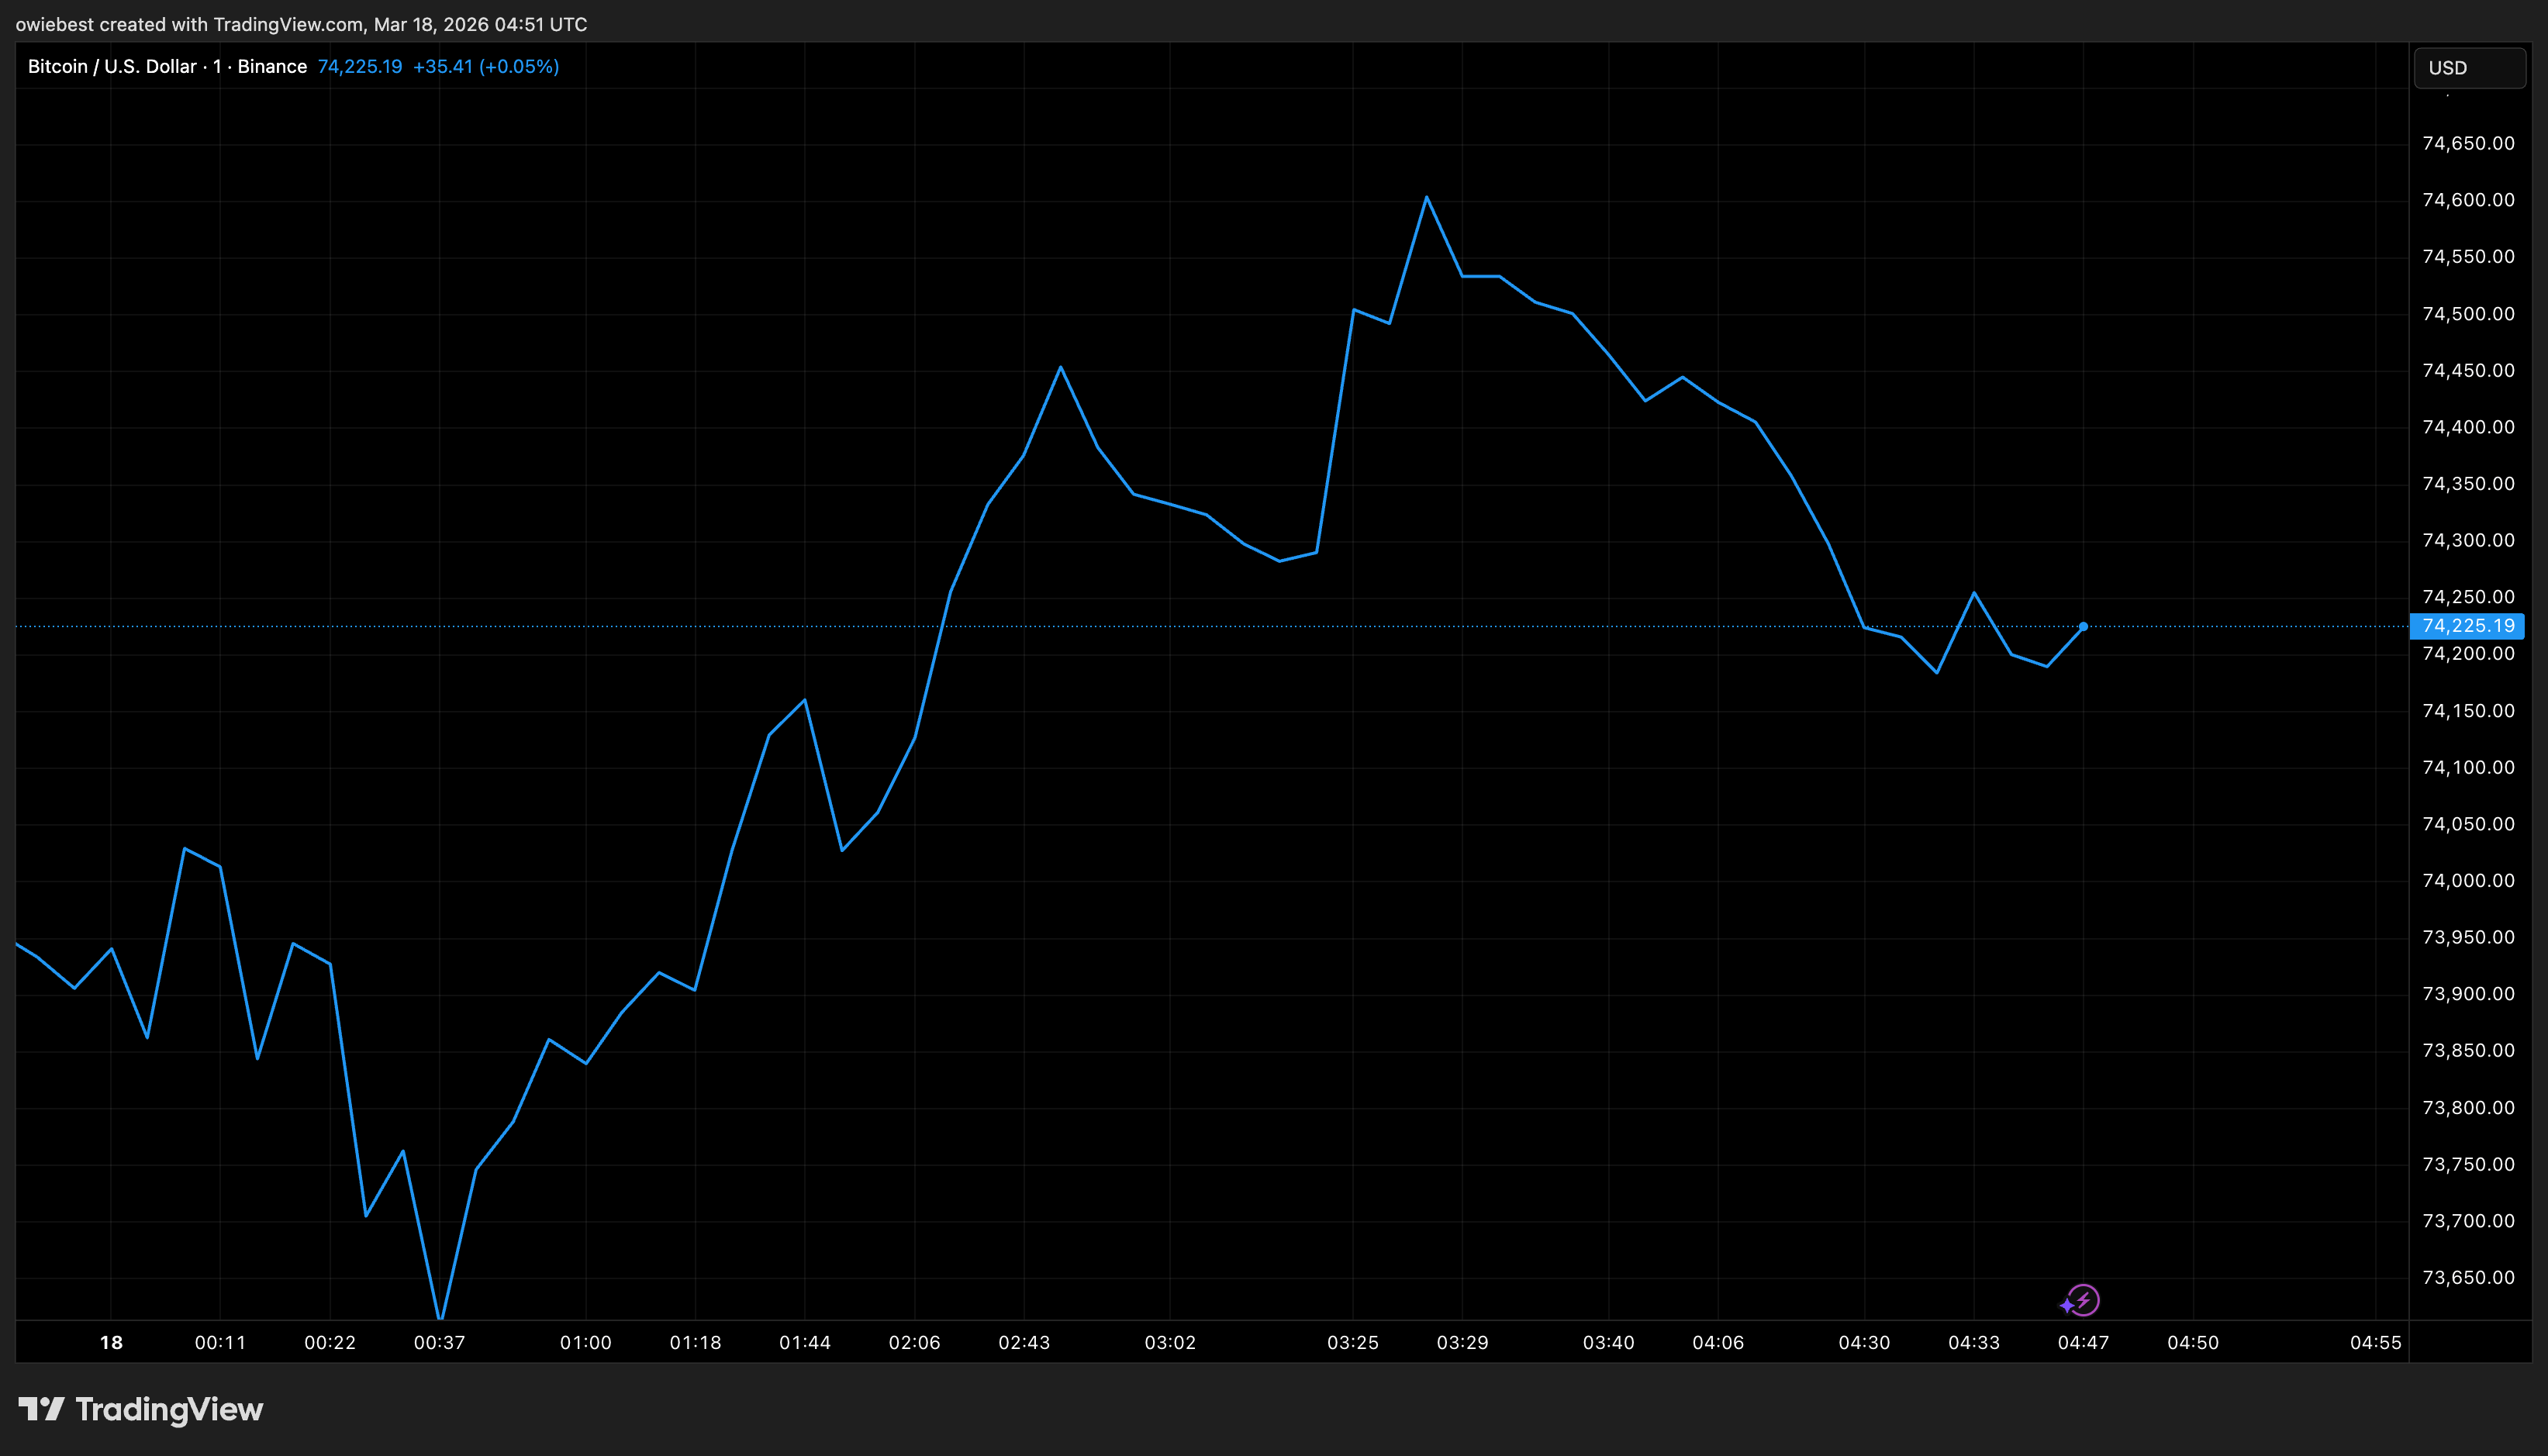Click the purple lightning bolt event icon
Screen dimensions: 2548x1456
tap(2083, 1300)
